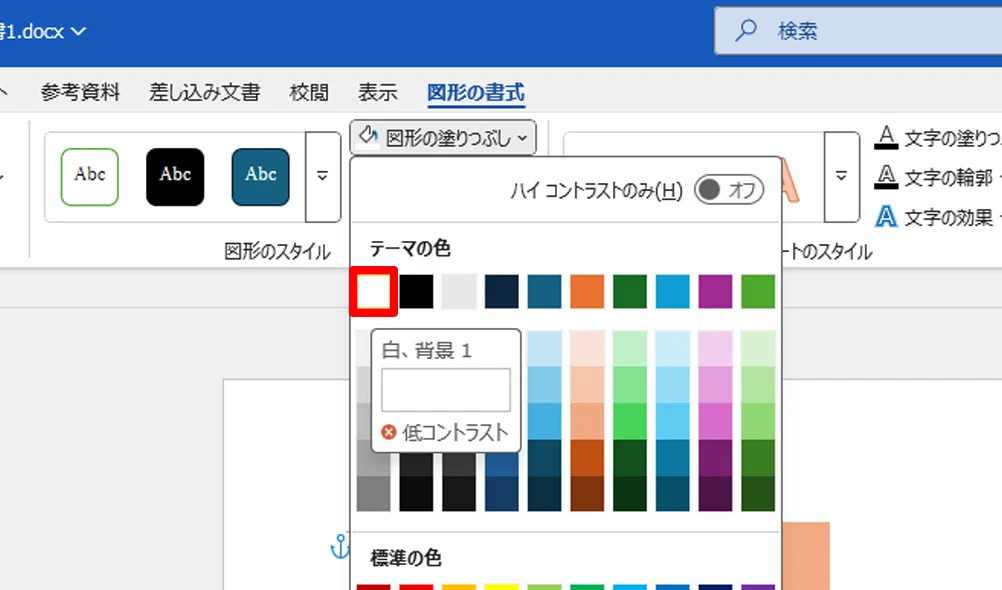1002x590 pixels.
Task: Pick the black theme color swatch
Action: click(x=416, y=291)
